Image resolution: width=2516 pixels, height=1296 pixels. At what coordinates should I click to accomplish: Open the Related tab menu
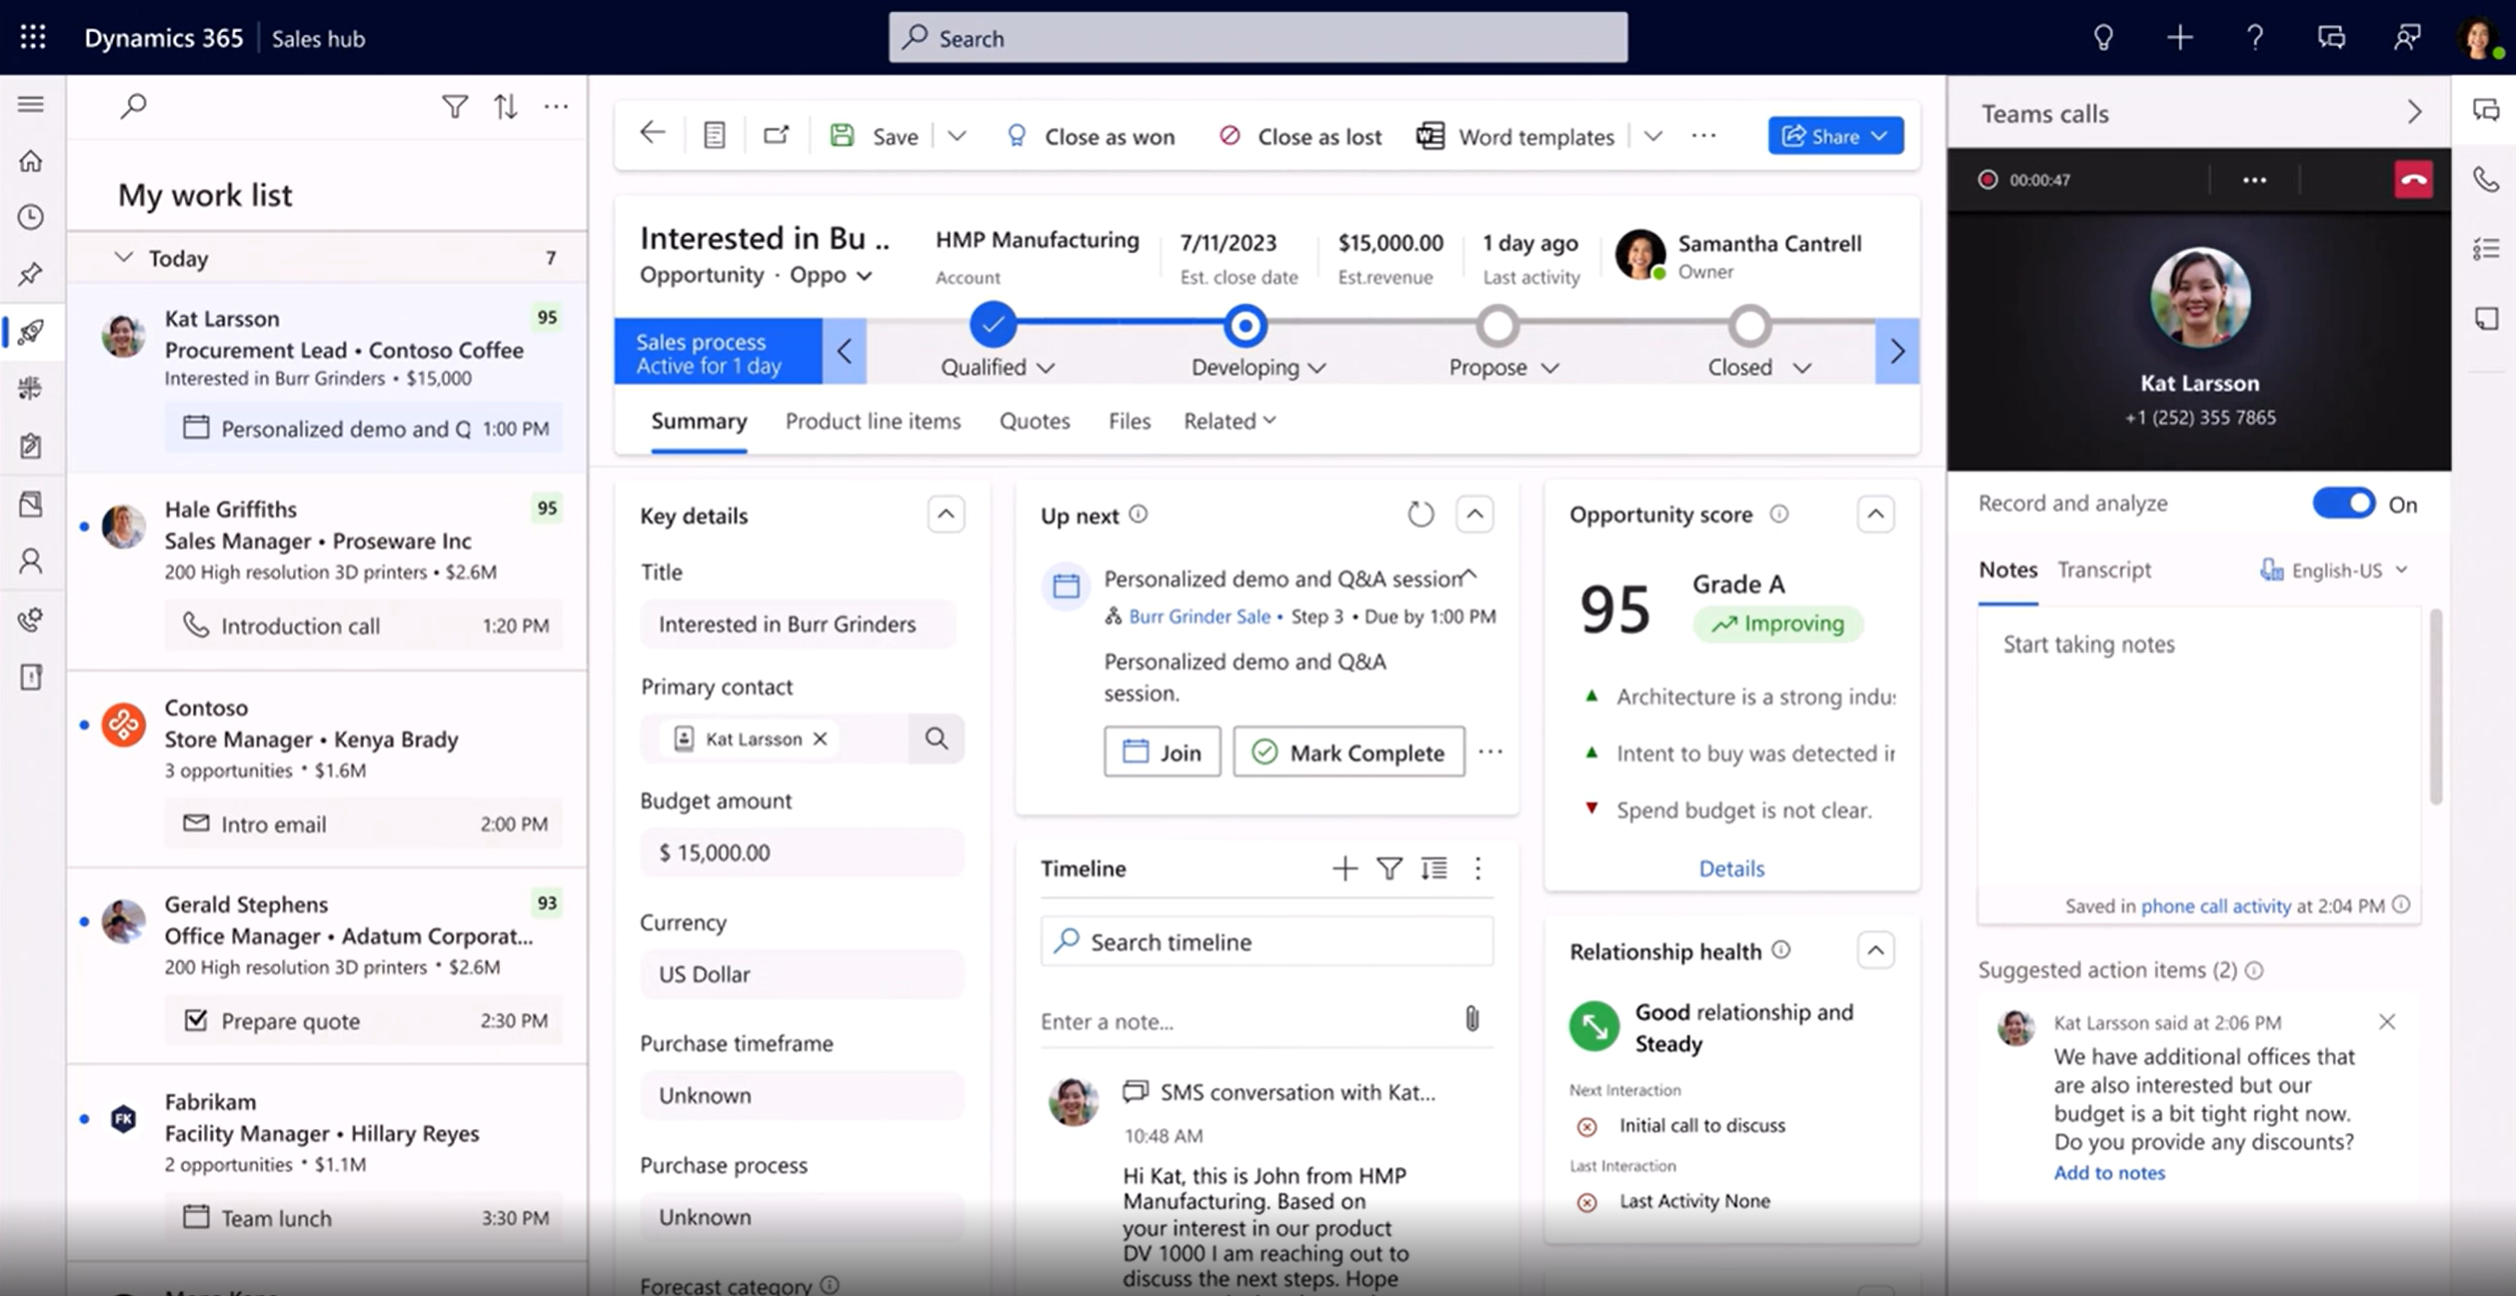click(x=1229, y=421)
